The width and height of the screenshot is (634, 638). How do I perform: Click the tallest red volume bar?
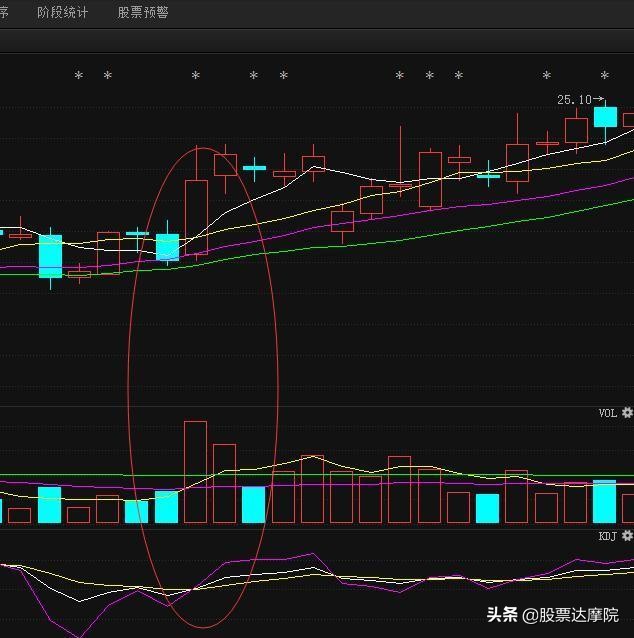pos(196,472)
